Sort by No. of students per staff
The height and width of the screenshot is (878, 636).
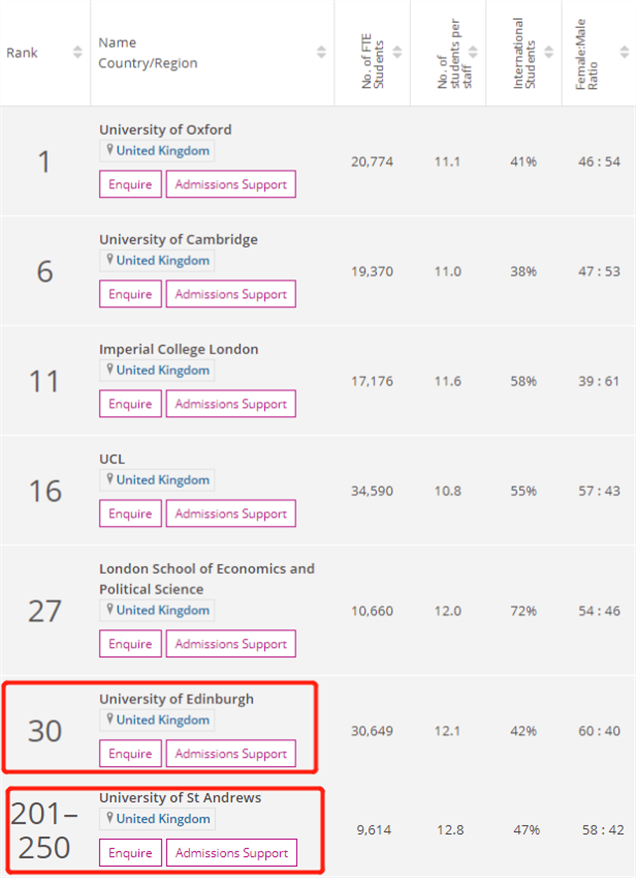(473, 52)
